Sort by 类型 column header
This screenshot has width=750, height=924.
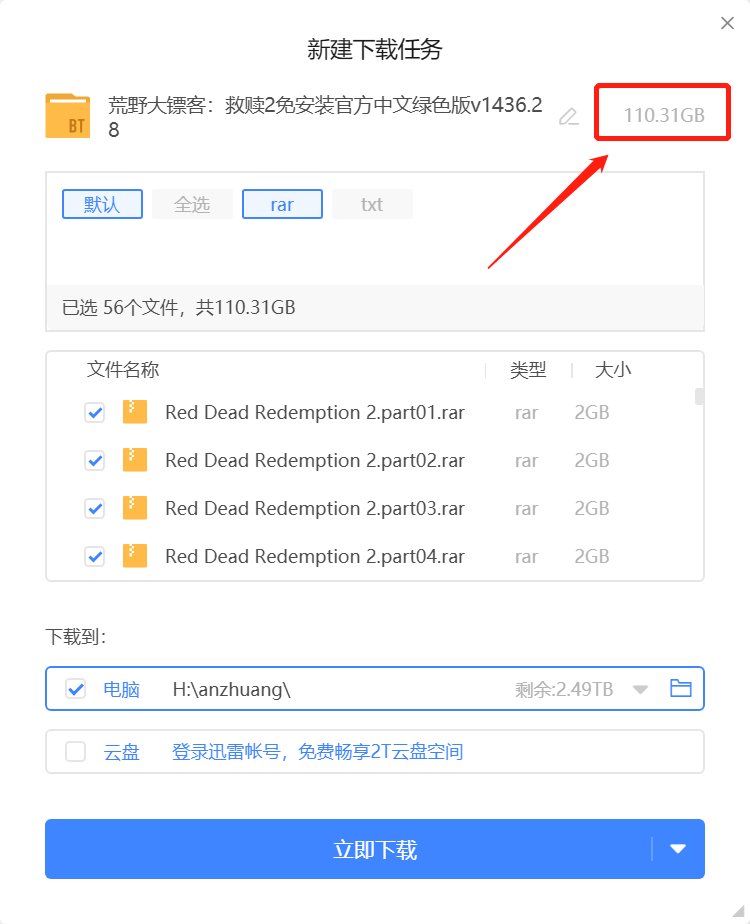tap(528, 369)
